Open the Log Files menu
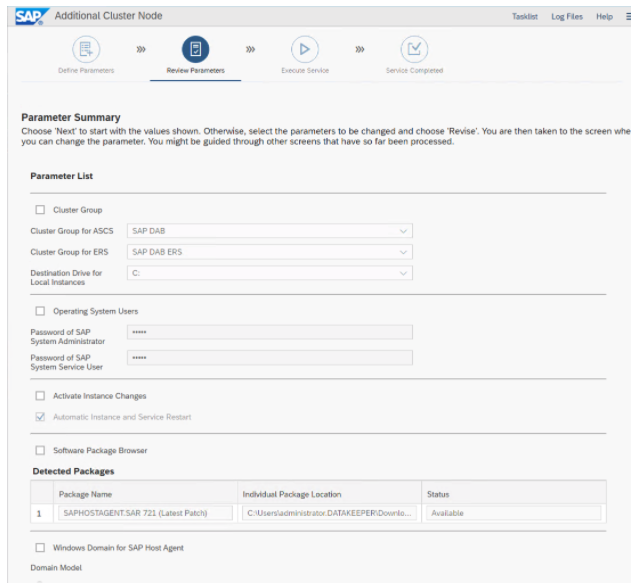The width and height of the screenshot is (639, 583). [x=567, y=17]
